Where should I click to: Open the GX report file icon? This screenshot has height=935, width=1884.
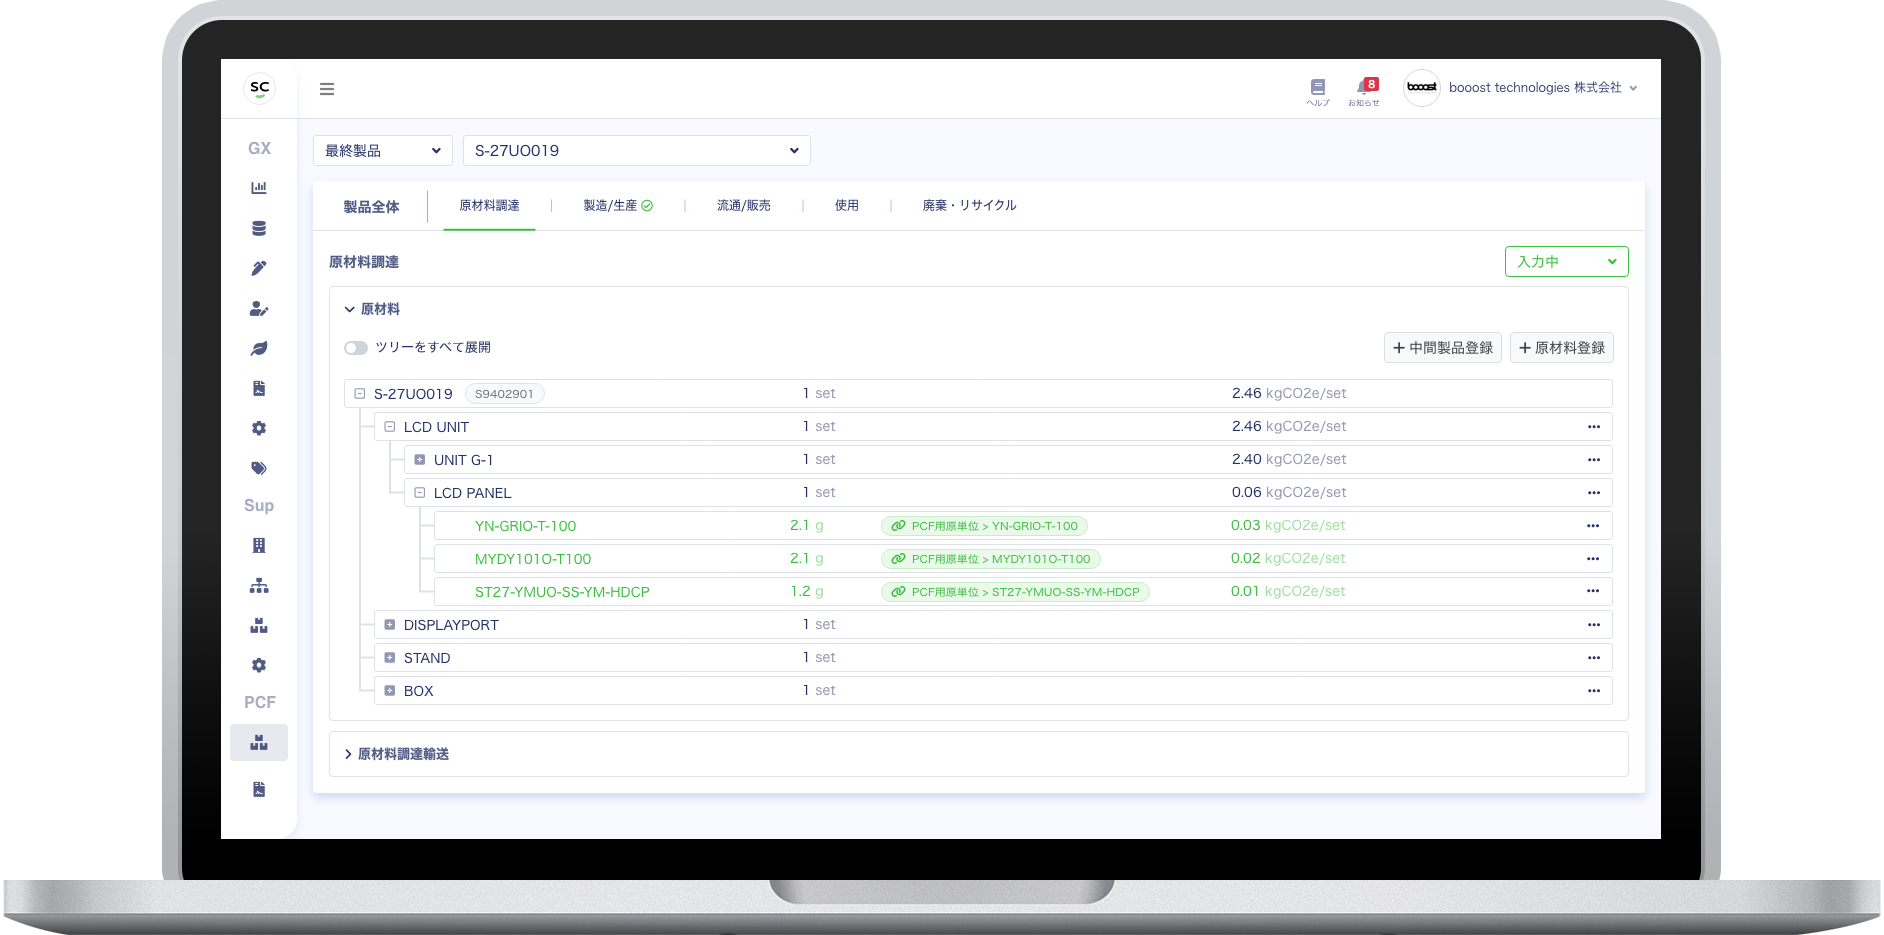click(259, 388)
